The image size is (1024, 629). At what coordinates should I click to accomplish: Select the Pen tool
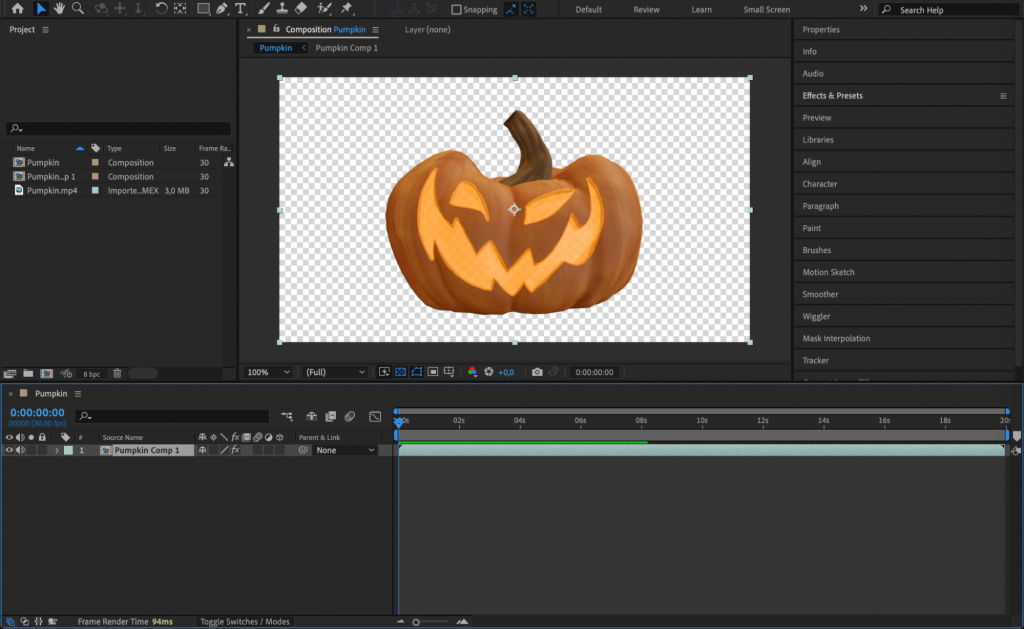point(221,9)
